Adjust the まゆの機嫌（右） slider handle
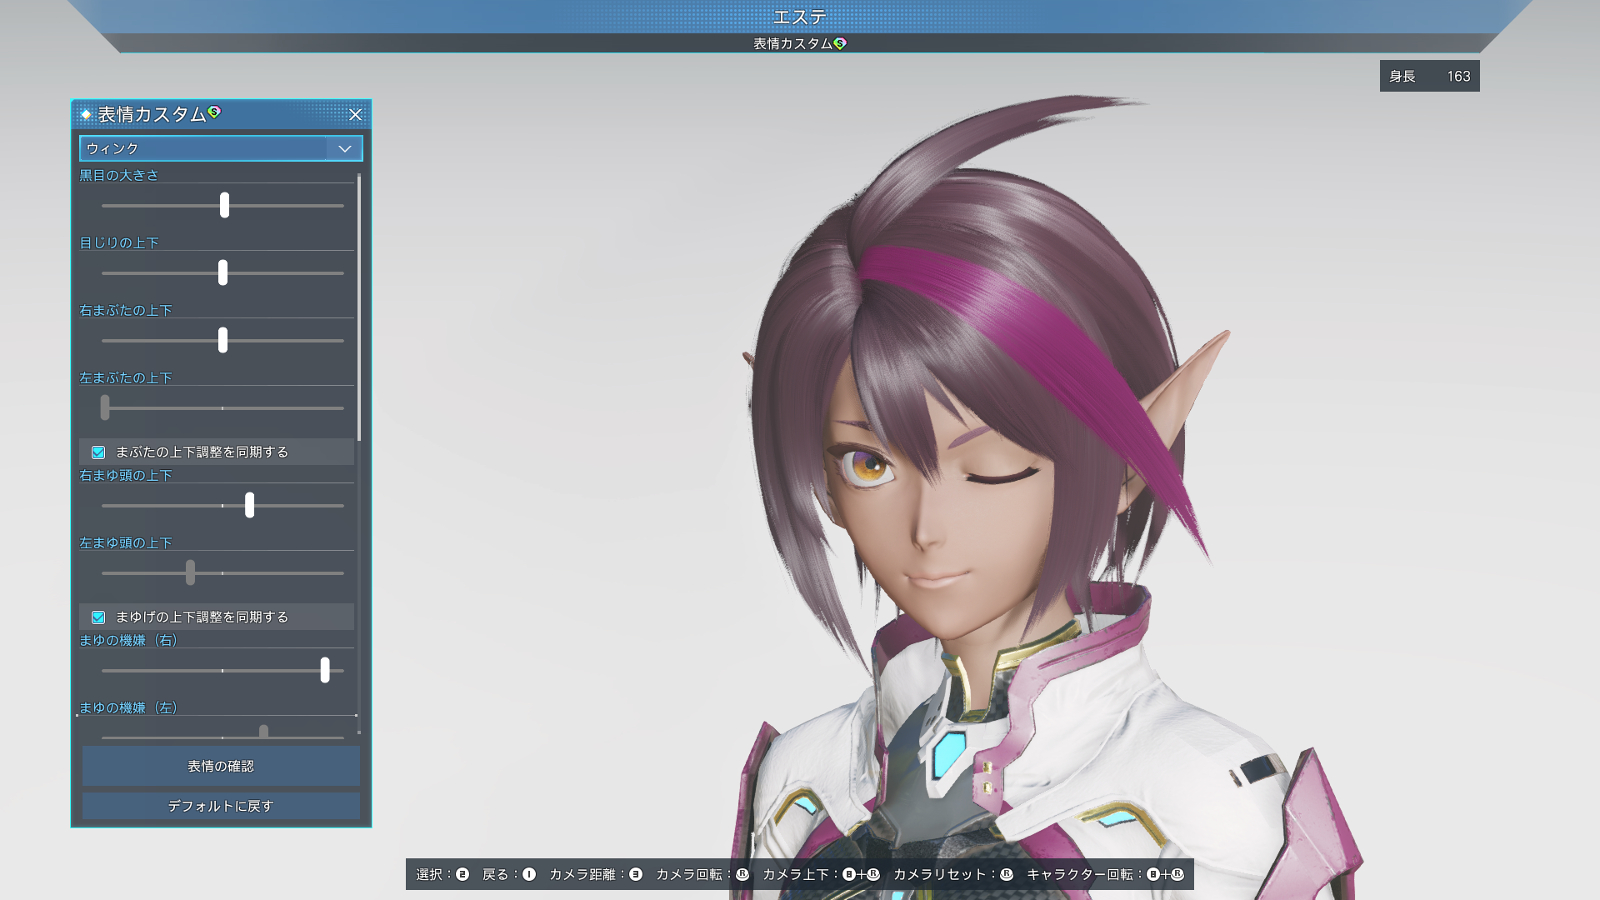The image size is (1600, 900). 325,670
